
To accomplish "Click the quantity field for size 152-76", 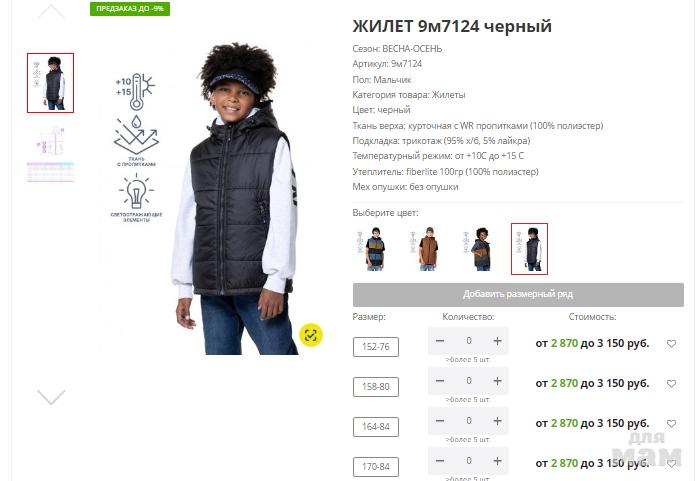I will tap(469, 341).
